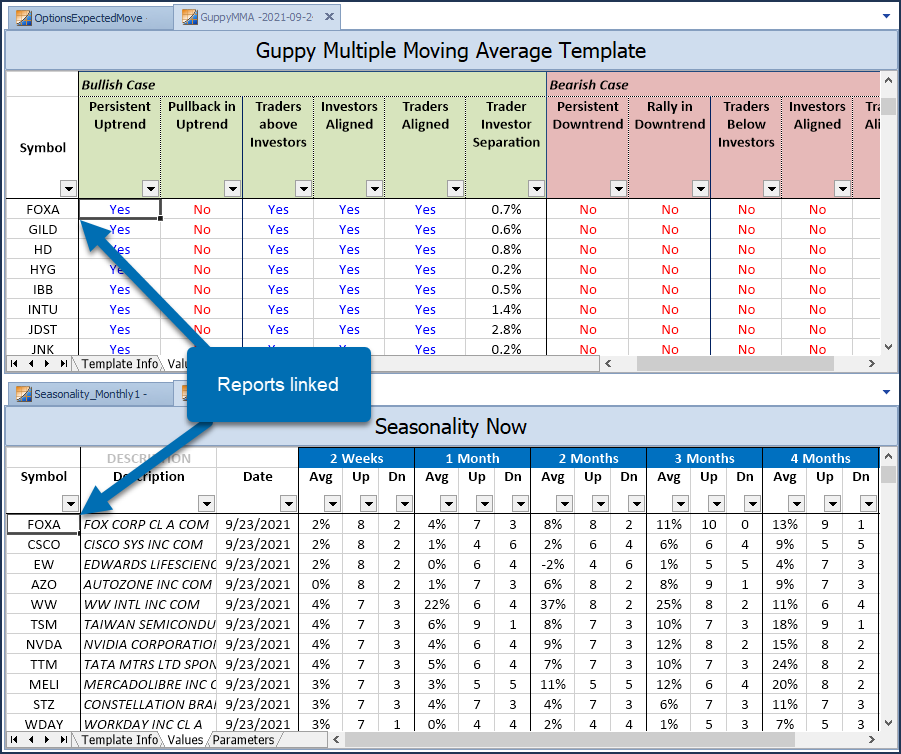The image size is (901, 754).
Task: Select Template Info sheet in Guppy report
Action: tap(120, 364)
